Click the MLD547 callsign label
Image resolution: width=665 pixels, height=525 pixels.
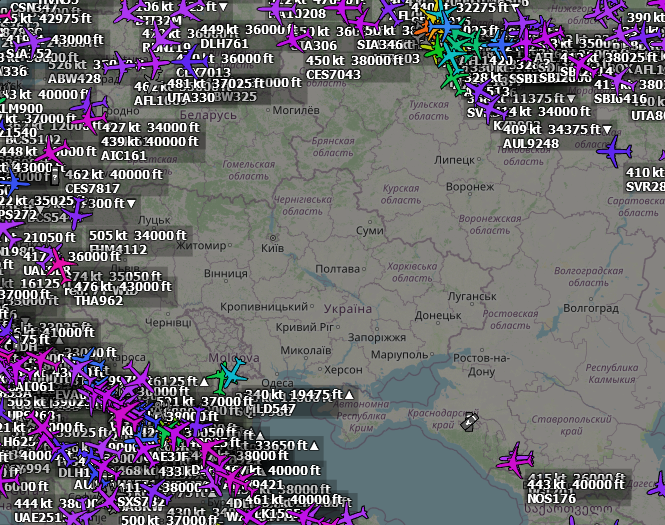[x=270, y=409]
